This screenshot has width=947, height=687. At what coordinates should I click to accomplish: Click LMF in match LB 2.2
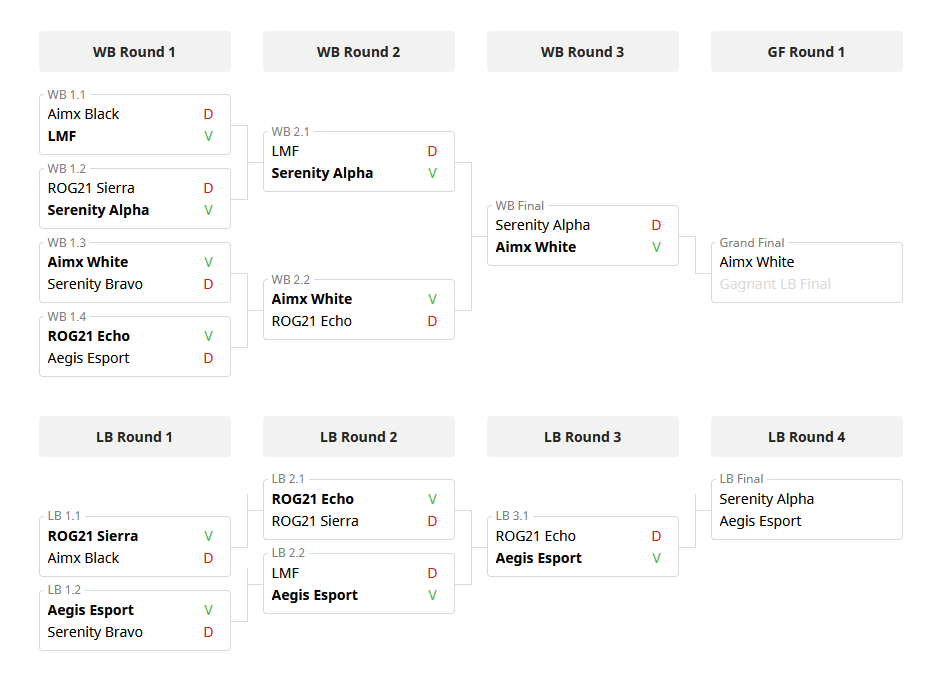coord(285,573)
